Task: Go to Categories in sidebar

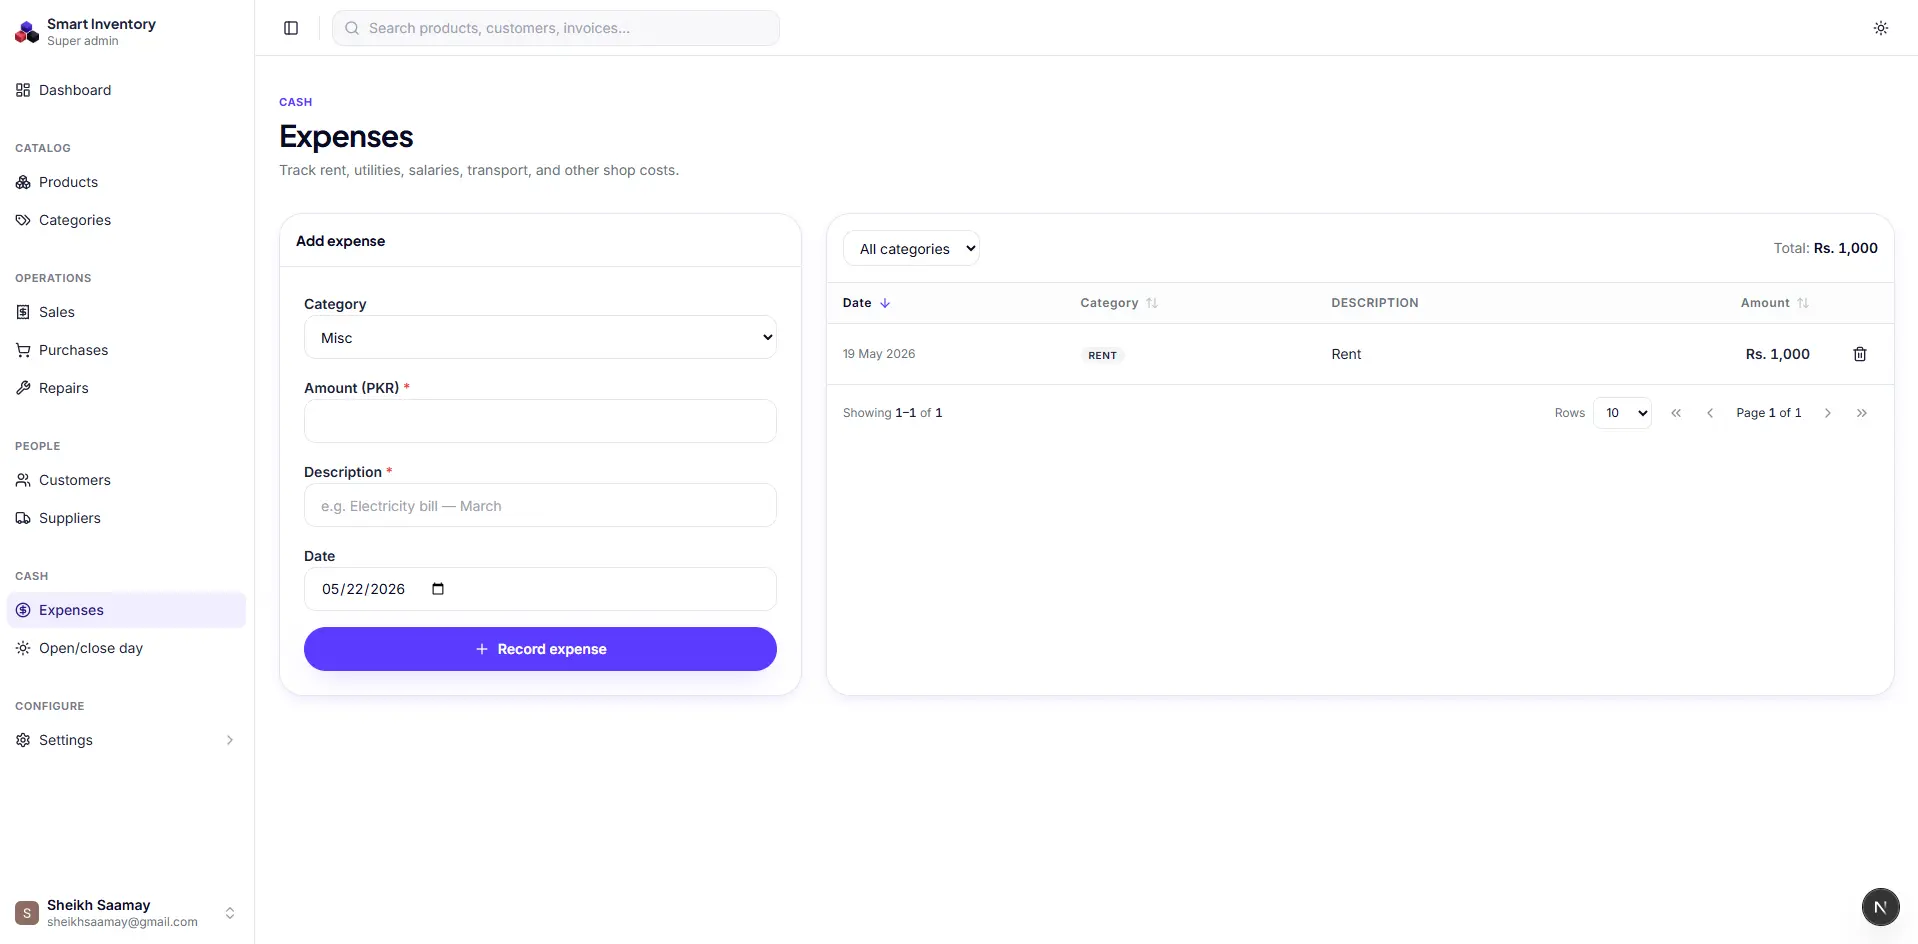Action: 126,220
